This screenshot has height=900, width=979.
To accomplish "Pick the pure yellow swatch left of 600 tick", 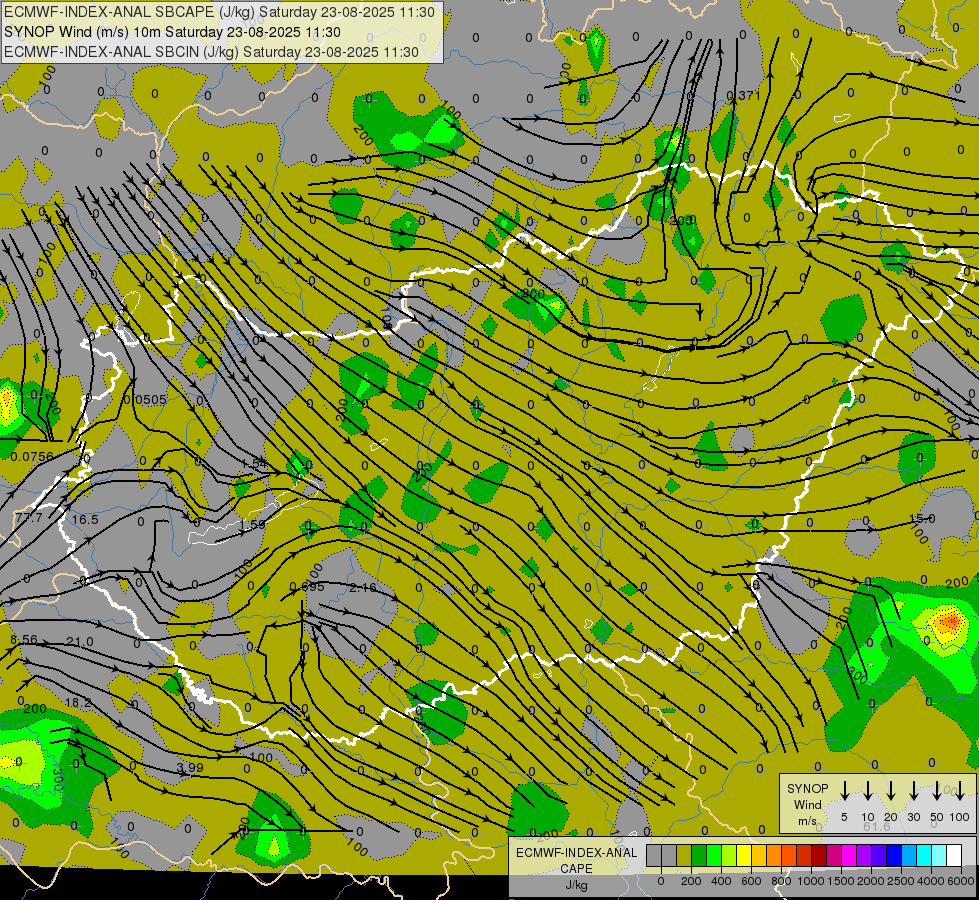I will point(744,855).
